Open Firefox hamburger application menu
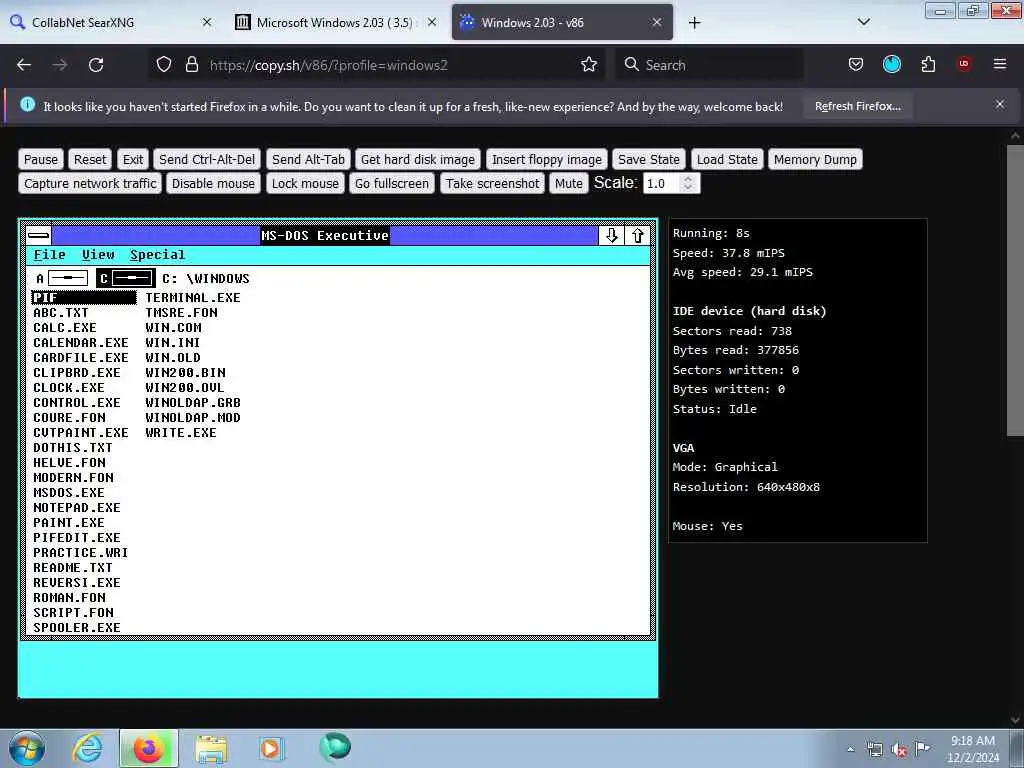Image resolution: width=1024 pixels, height=768 pixels. (x=1000, y=65)
